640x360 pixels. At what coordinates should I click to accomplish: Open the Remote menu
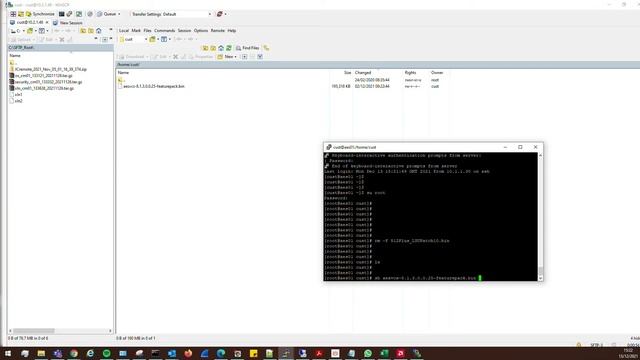point(218,31)
